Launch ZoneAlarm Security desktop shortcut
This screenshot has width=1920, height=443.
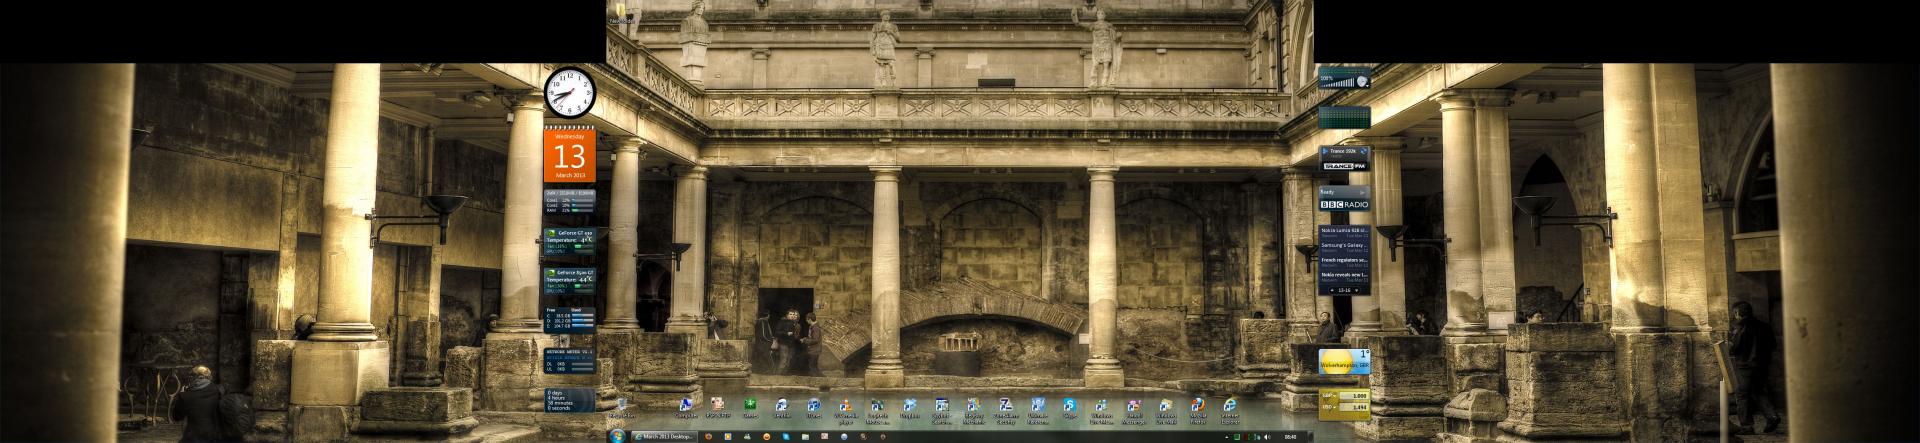tap(1005, 405)
